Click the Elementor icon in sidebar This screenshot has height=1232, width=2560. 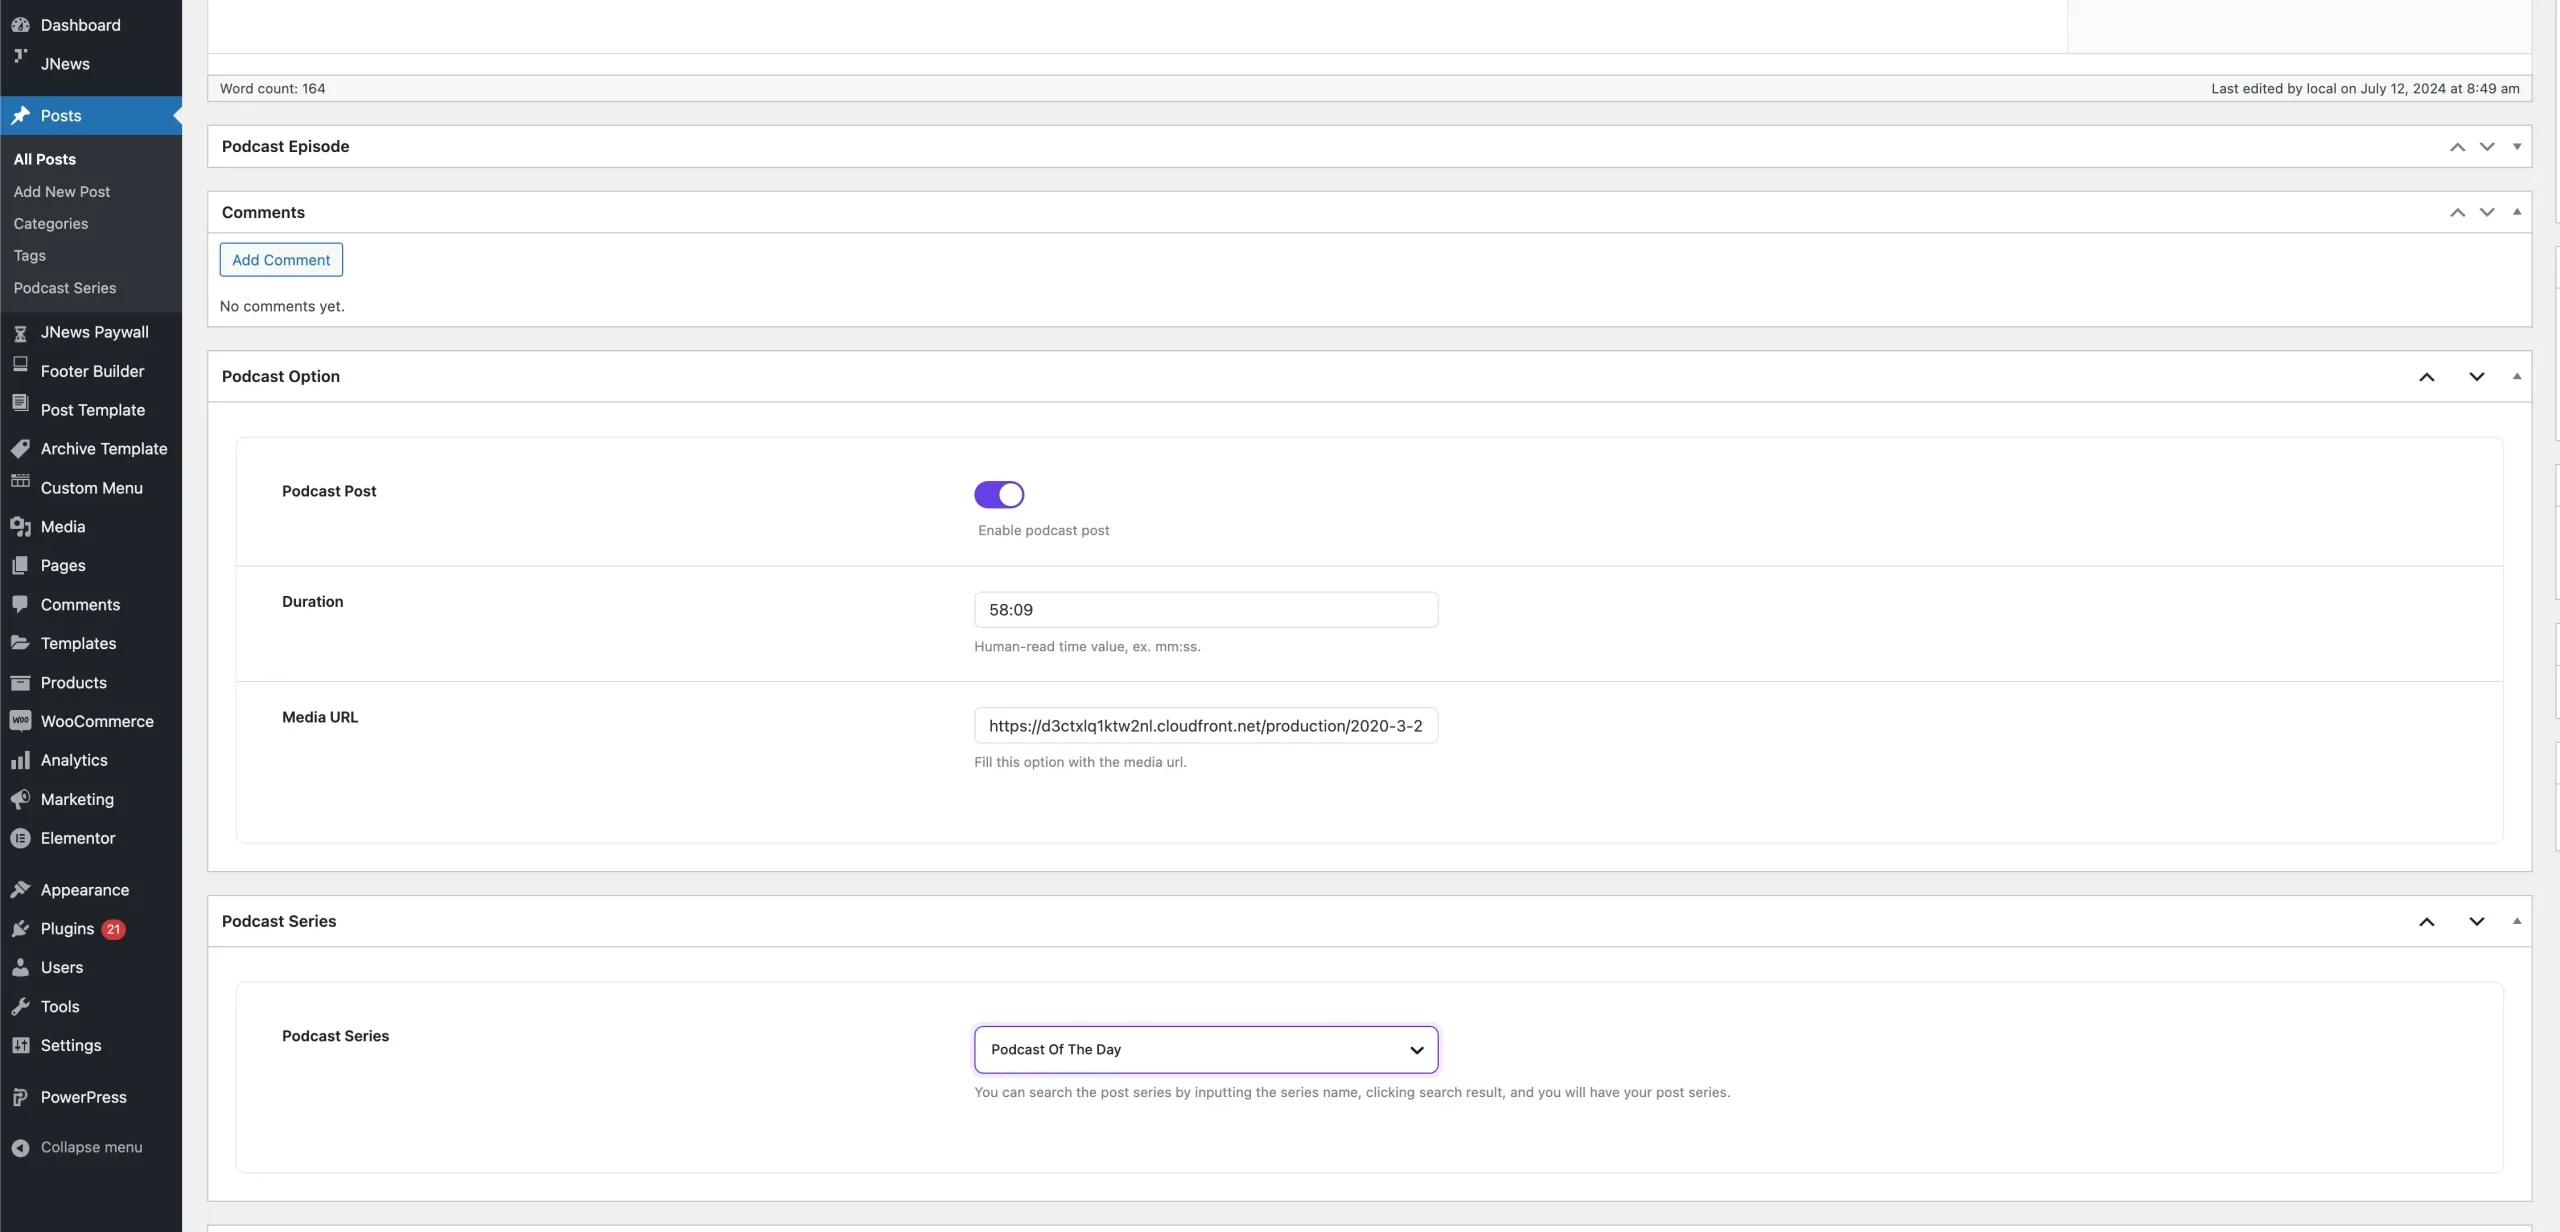coord(20,838)
